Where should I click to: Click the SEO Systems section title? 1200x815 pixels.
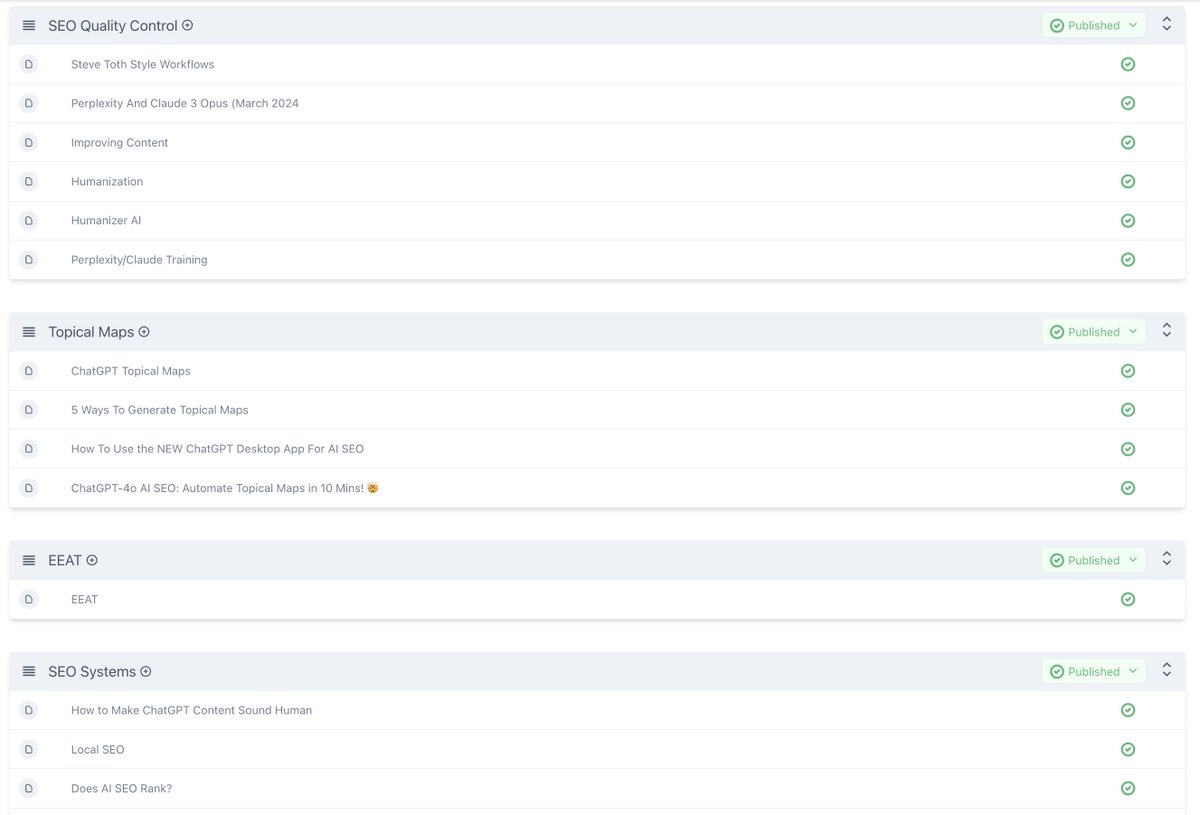(92, 672)
